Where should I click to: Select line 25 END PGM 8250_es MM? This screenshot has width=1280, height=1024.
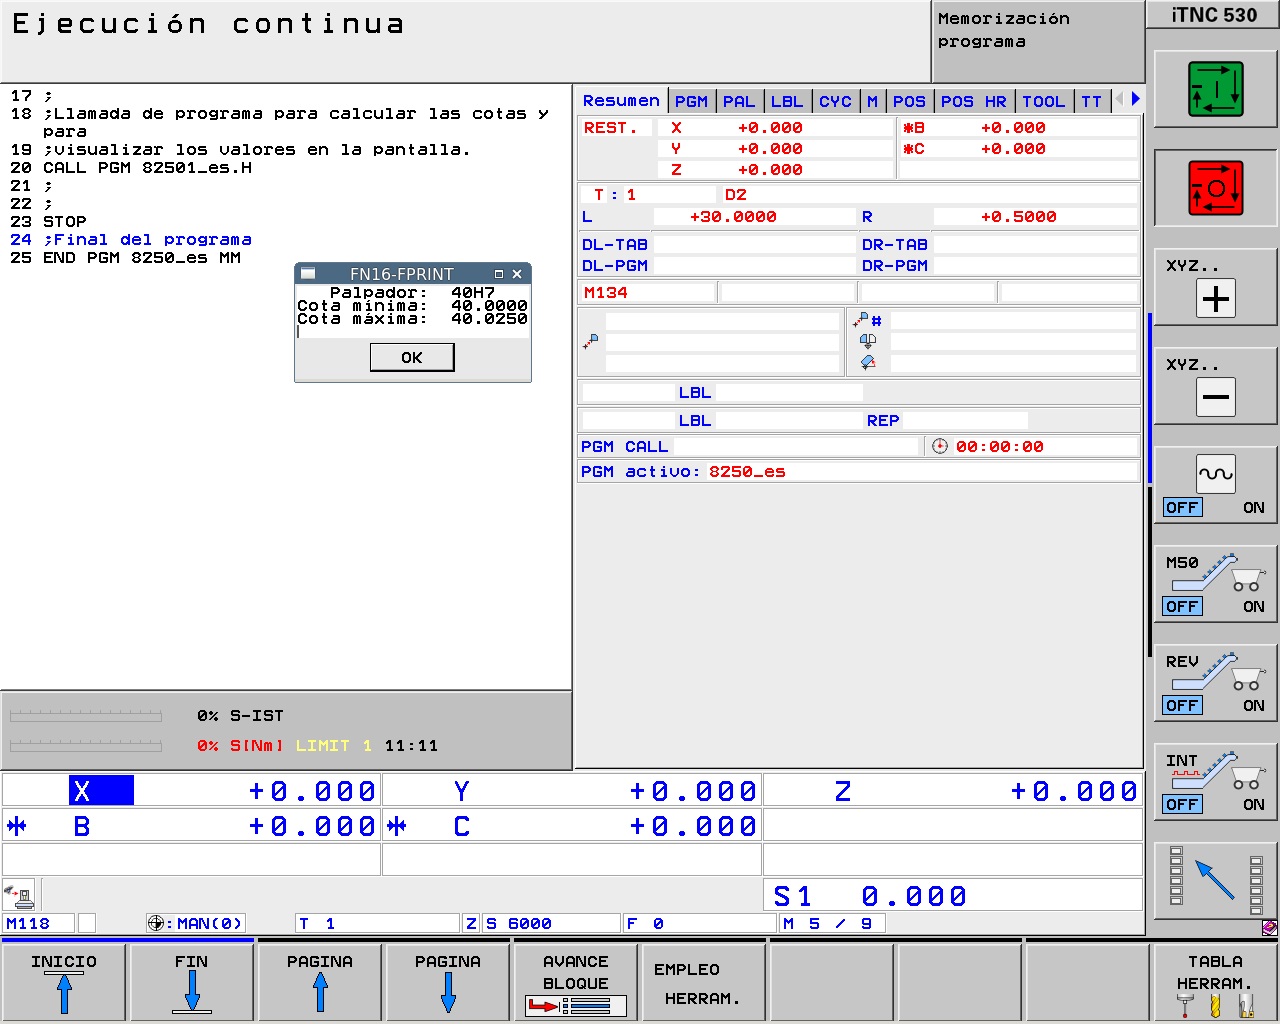tap(125, 258)
